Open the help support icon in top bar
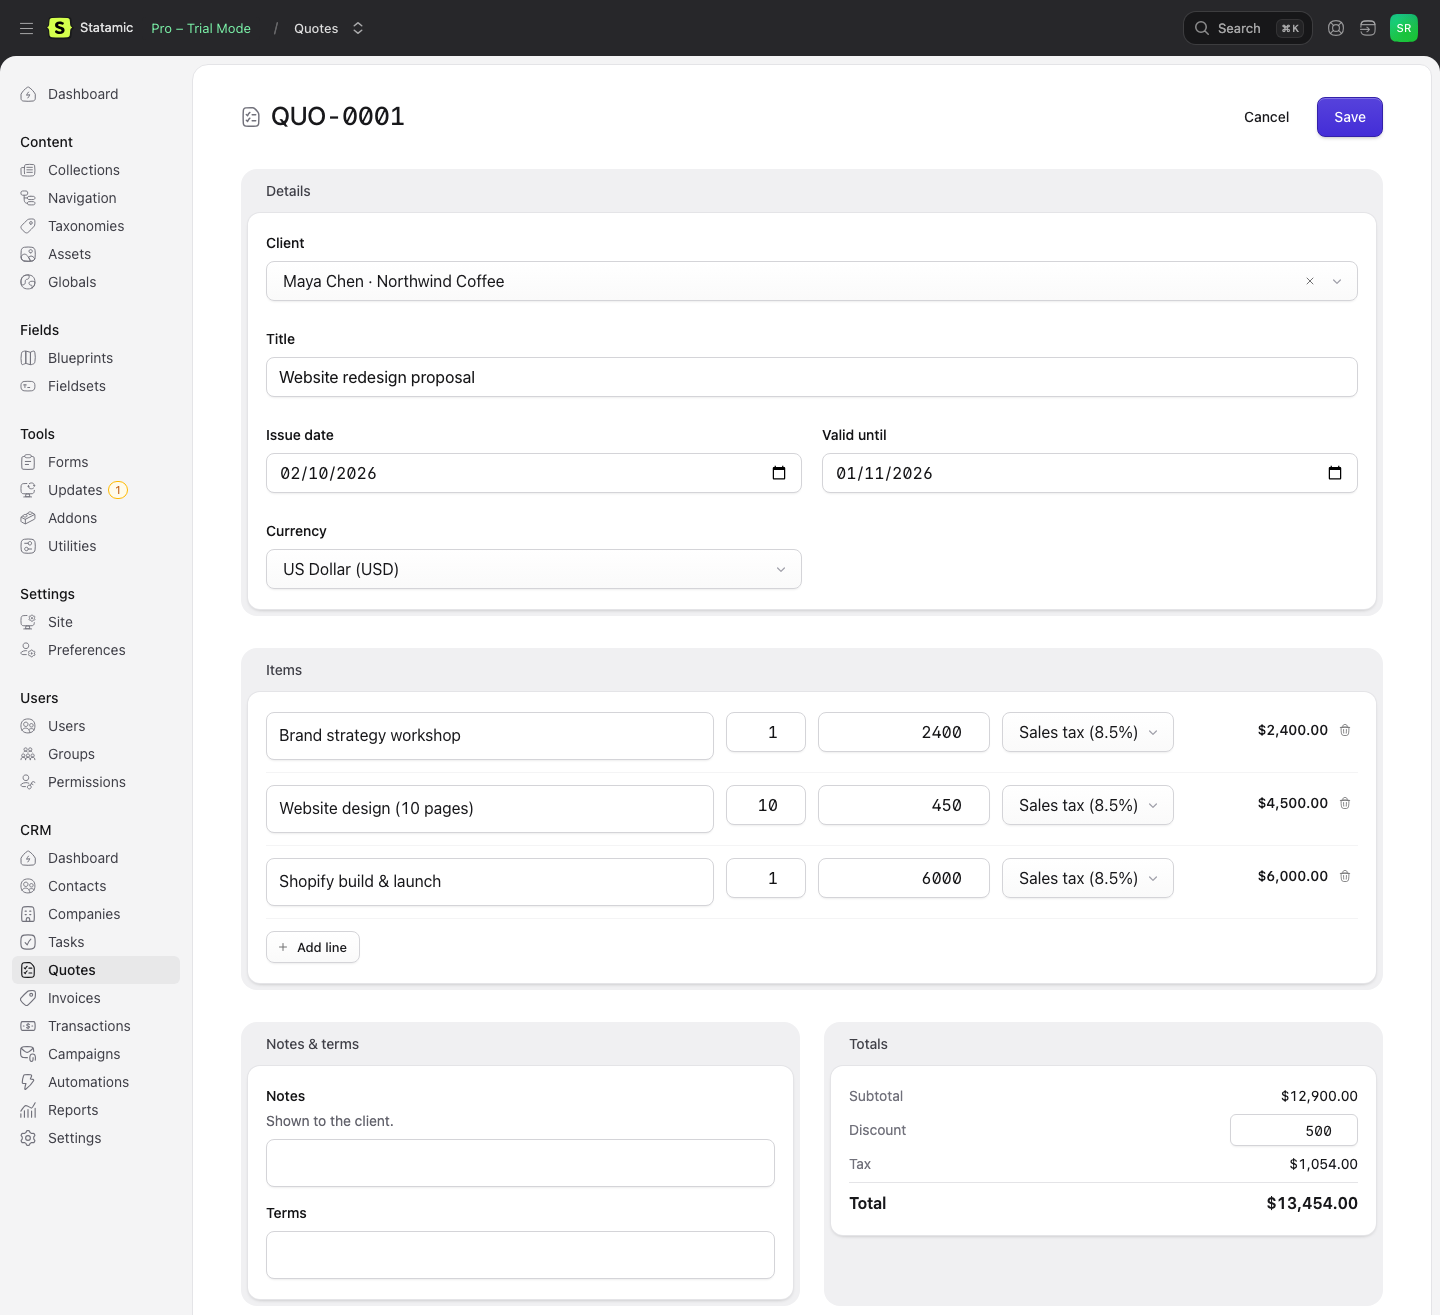Screen dimensions: 1440x1315 click(x=1336, y=28)
